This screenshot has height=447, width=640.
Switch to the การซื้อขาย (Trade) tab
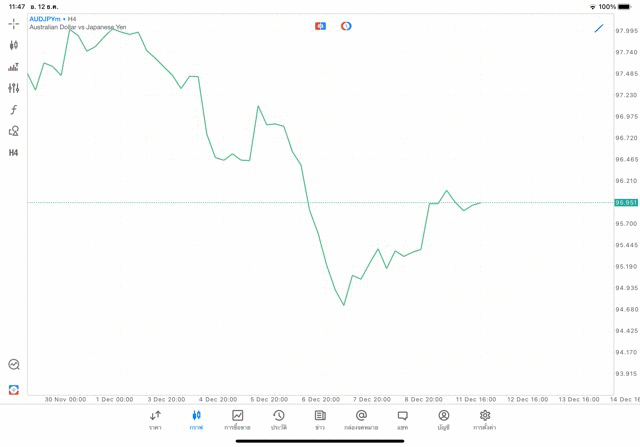point(237,420)
